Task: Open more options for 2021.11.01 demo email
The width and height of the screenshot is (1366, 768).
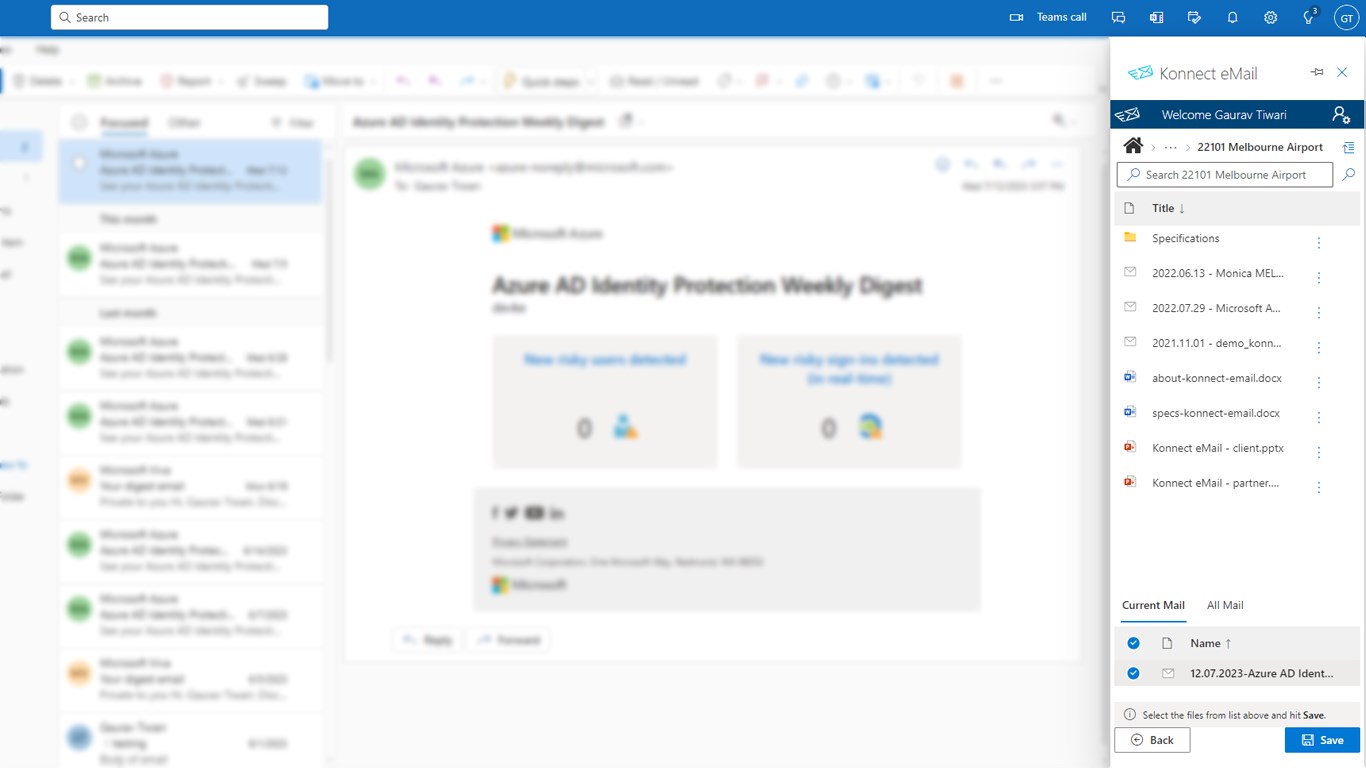Action: coord(1319,348)
